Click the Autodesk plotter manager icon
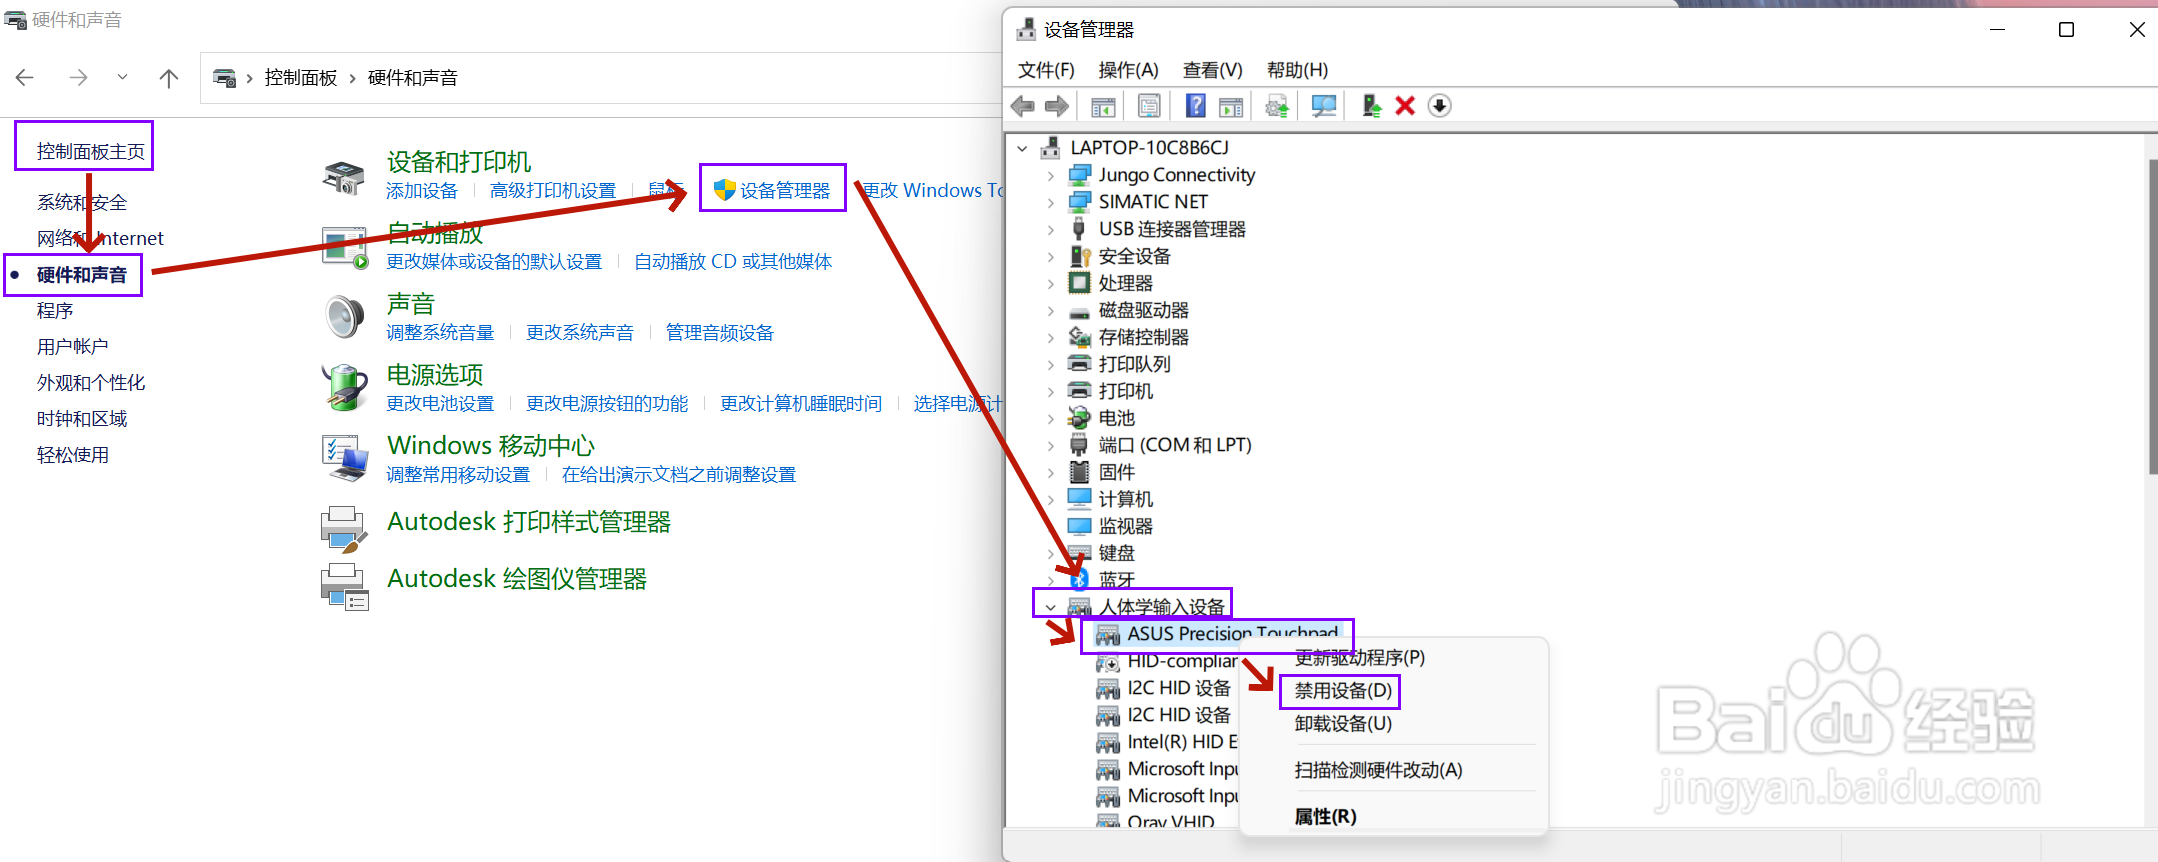This screenshot has width=2158, height=862. pos(345,587)
